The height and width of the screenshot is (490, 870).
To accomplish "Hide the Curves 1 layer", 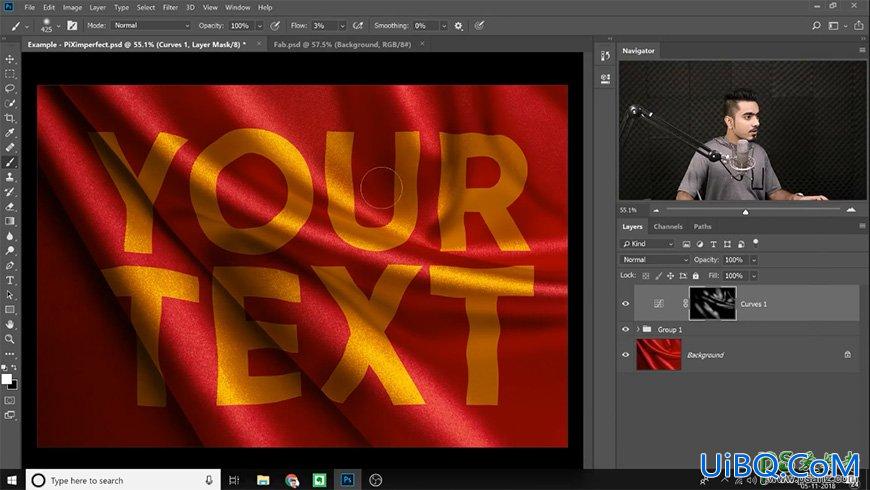I will pyautogui.click(x=625, y=304).
